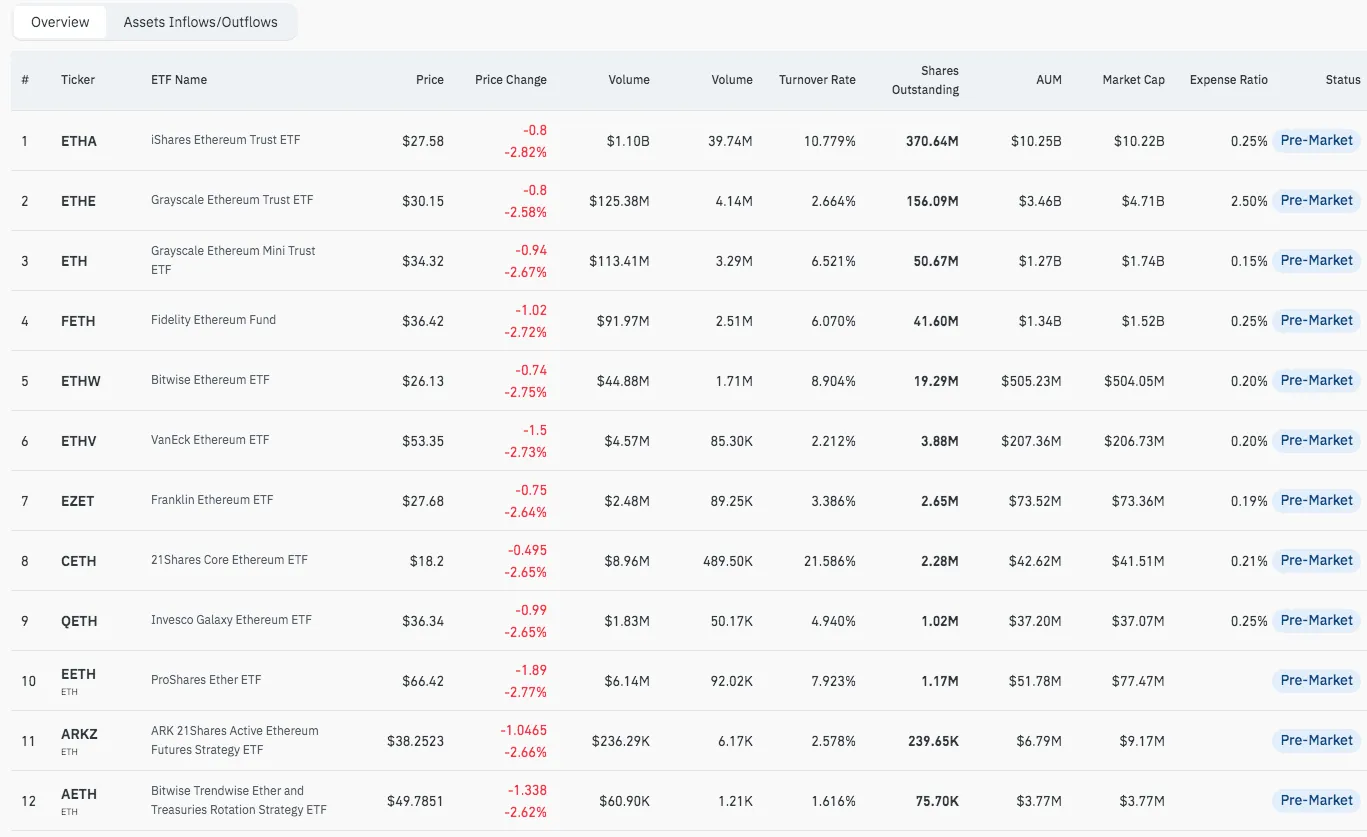Sort by the AUM column header
1367x837 pixels.
[x=1049, y=80]
